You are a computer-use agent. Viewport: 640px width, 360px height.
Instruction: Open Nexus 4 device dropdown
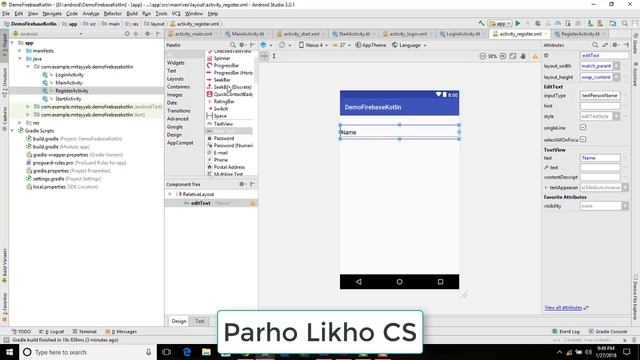313,45
